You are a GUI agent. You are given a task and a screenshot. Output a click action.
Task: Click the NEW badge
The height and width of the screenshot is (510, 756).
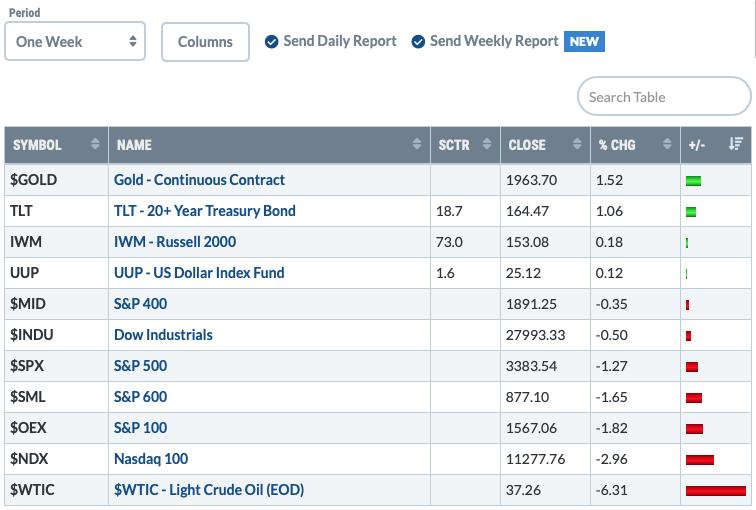coord(584,41)
